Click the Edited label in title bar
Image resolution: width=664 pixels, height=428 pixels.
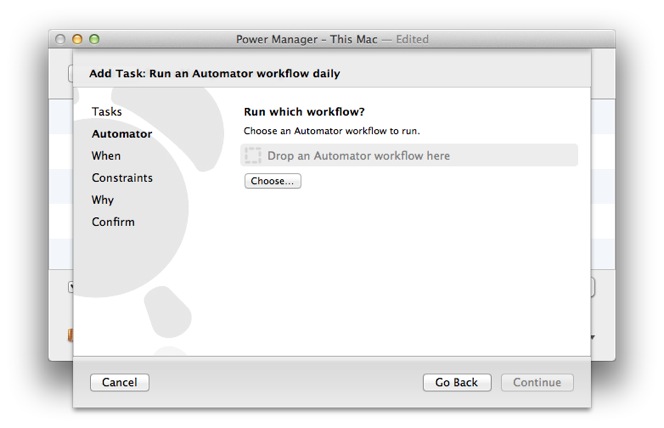pyautogui.click(x=412, y=39)
